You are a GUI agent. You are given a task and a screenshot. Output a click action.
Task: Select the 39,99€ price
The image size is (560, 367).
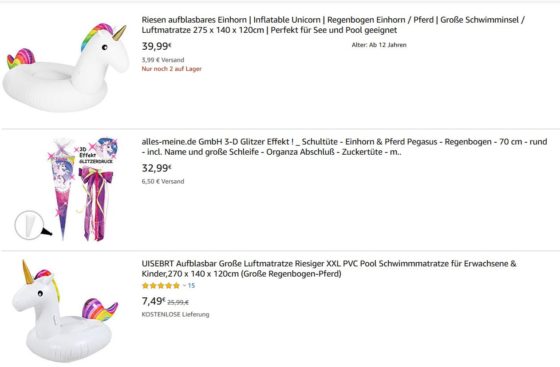(x=156, y=46)
